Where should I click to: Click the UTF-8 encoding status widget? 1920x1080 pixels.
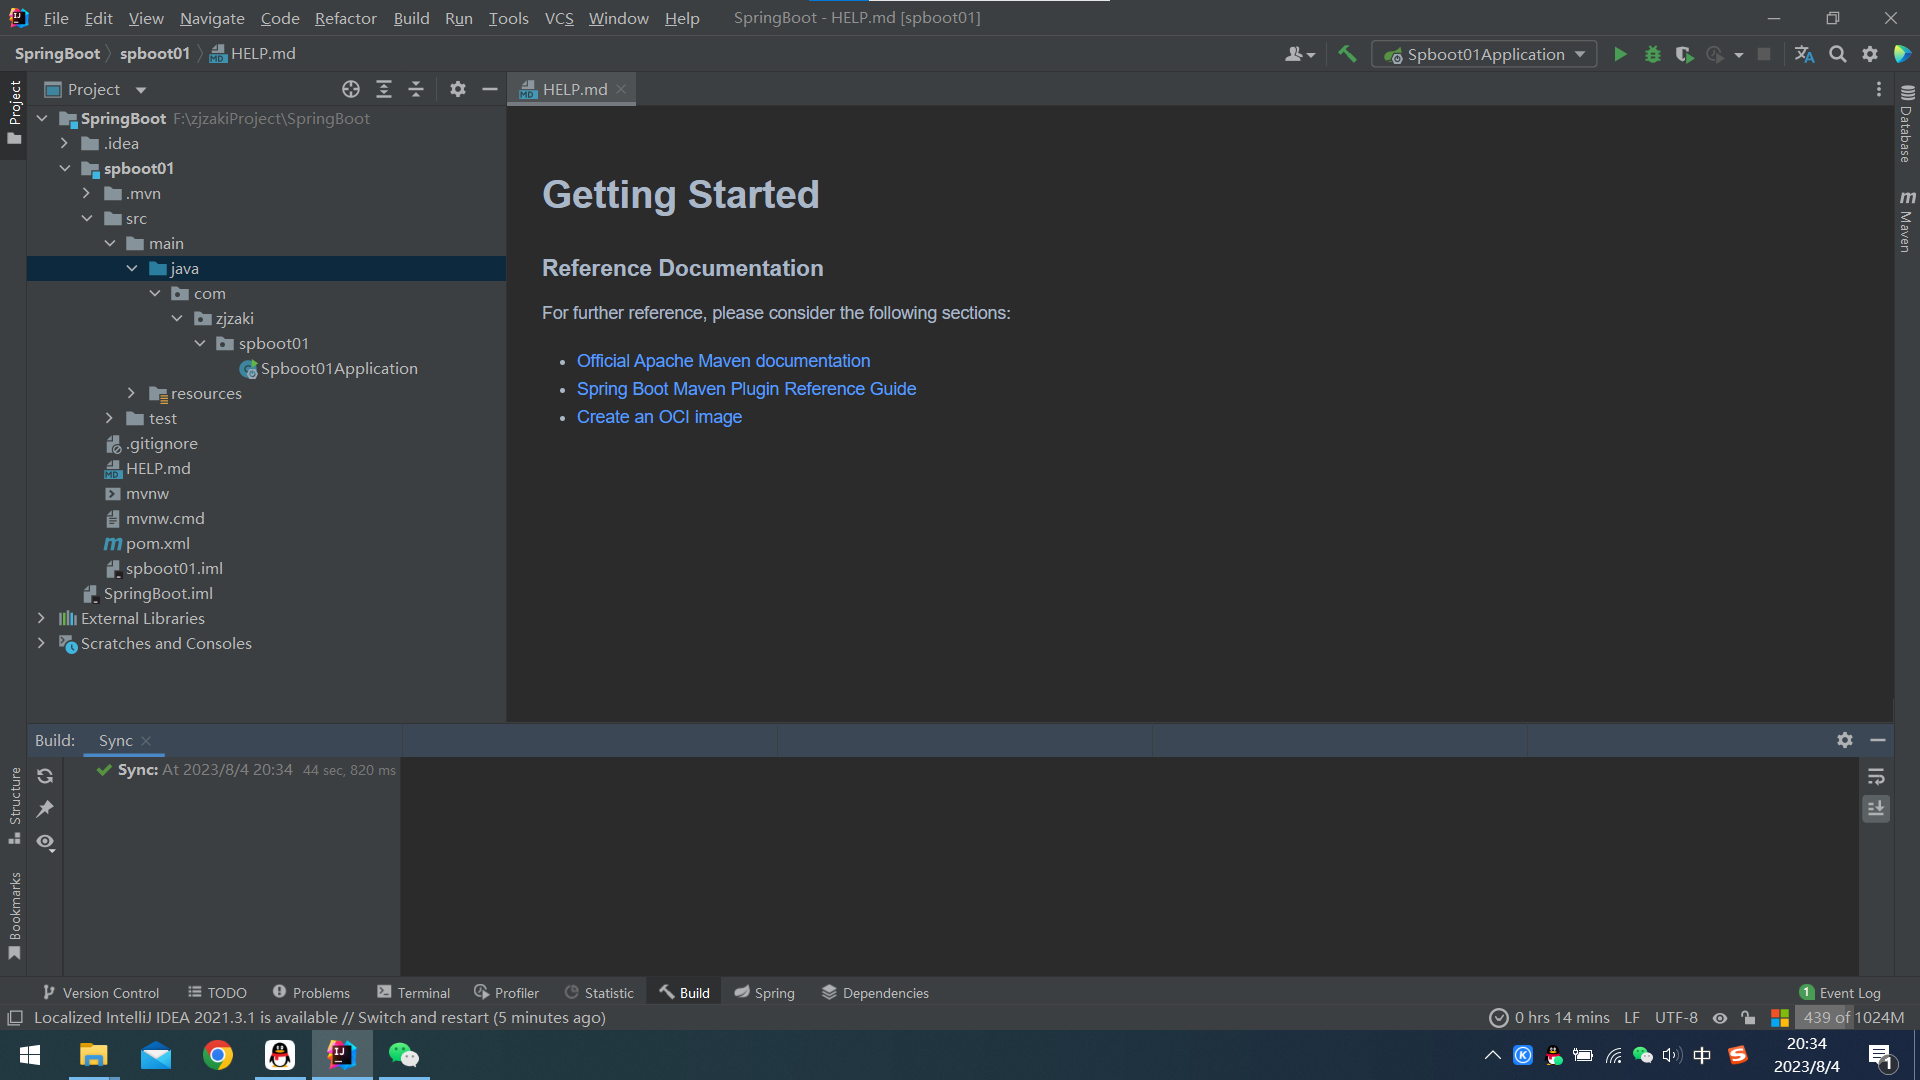click(1676, 1018)
